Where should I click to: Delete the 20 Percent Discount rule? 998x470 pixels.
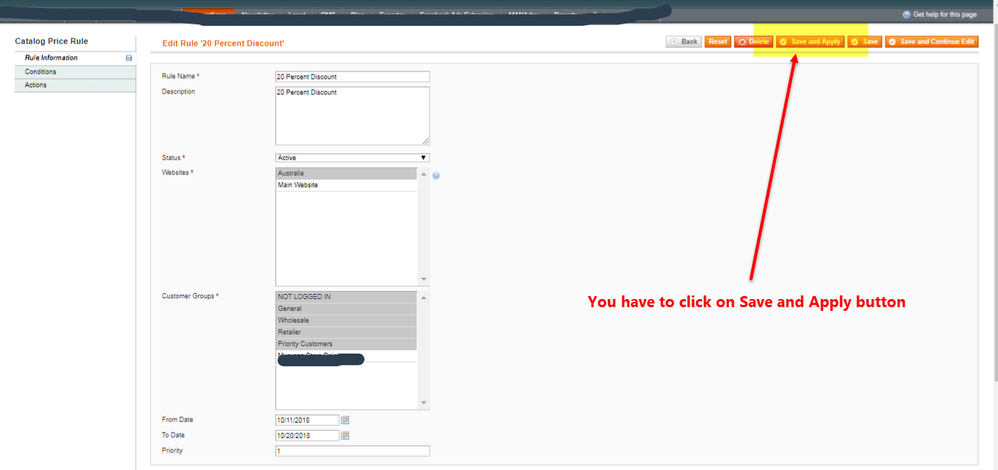(x=753, y=42)
